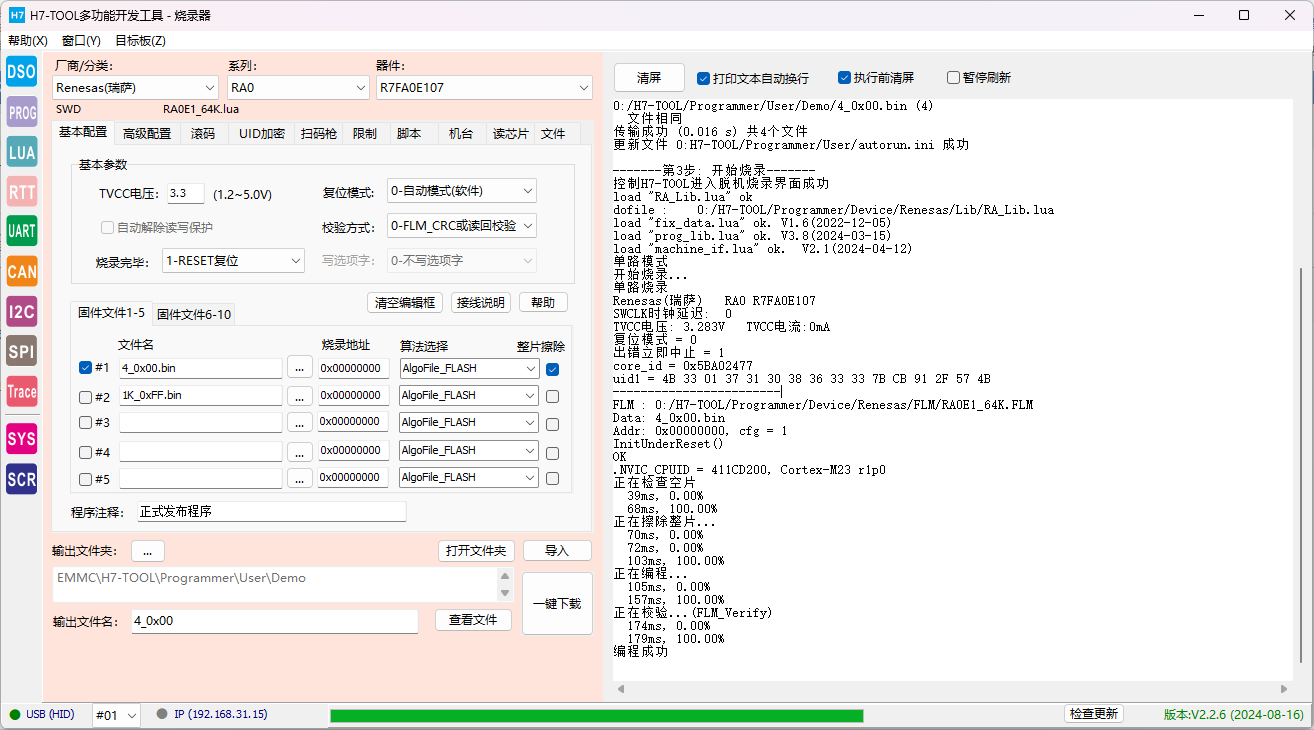Open the PROG programmer tool
Image resolution: width=1314 pixels, height=730 pixels.
coord(21,112)
